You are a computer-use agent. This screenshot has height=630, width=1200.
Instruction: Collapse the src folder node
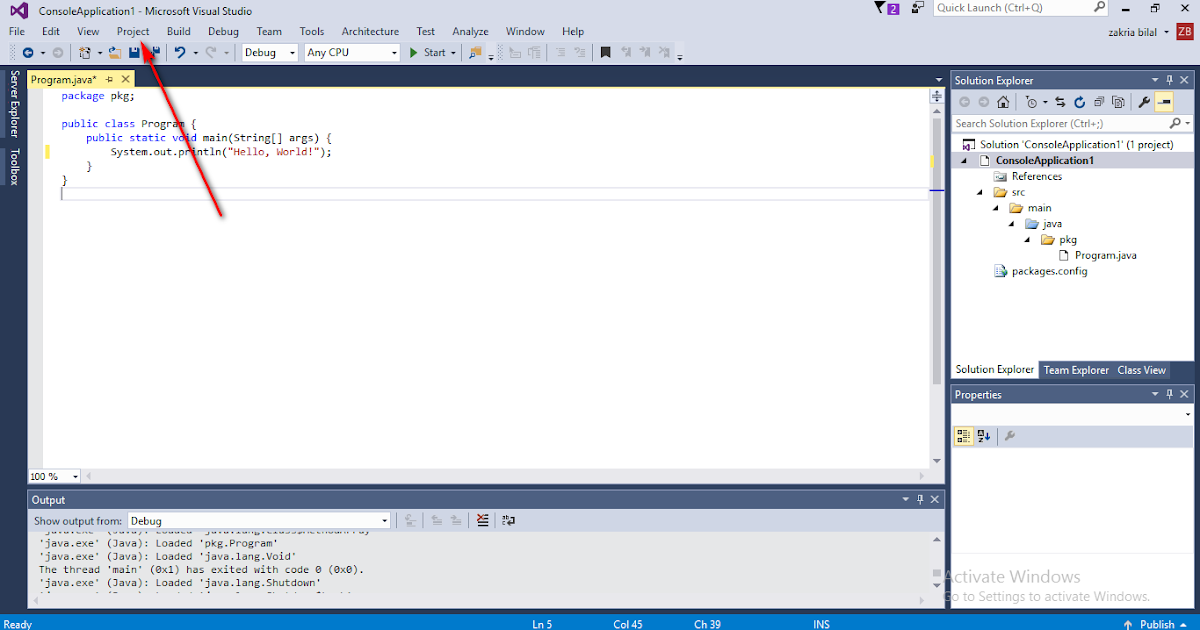[x=980, y=192]
